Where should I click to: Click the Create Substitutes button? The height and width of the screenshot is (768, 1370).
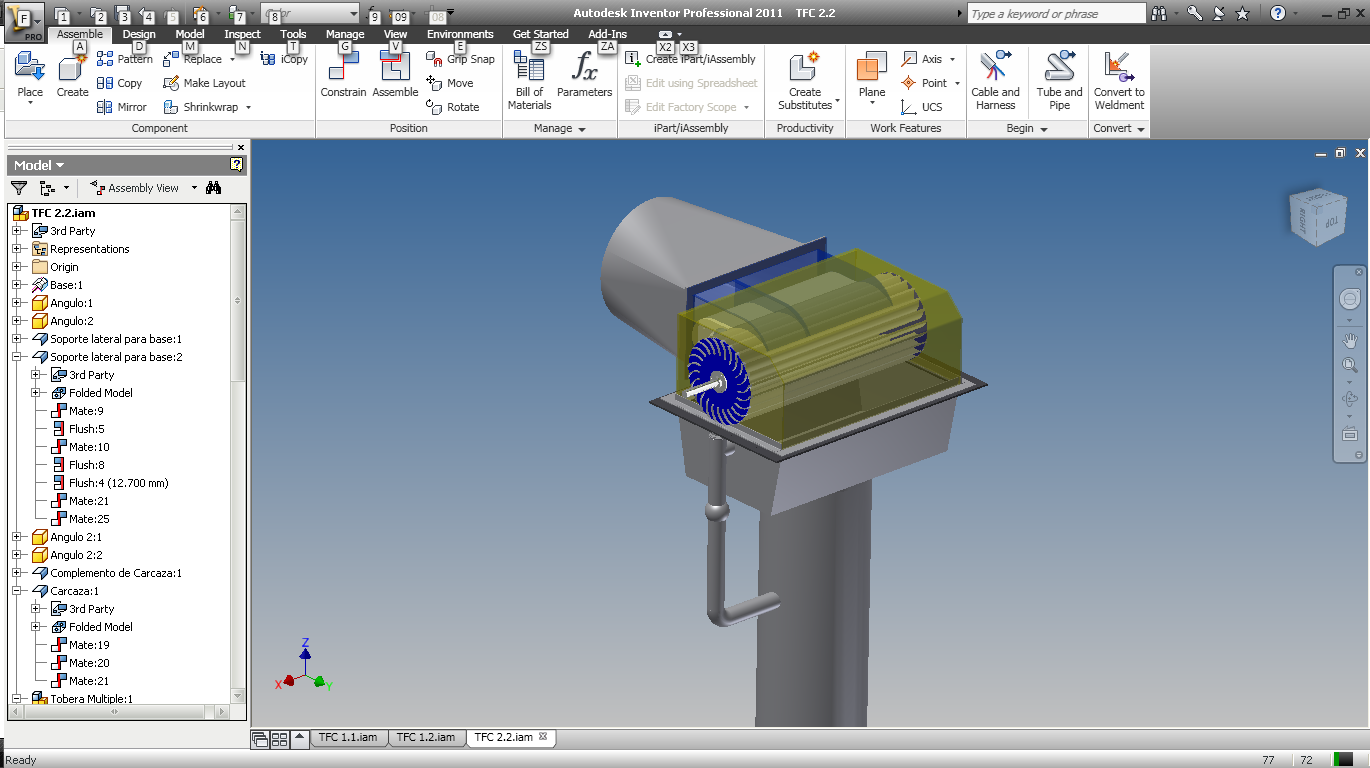click(805, 80)
